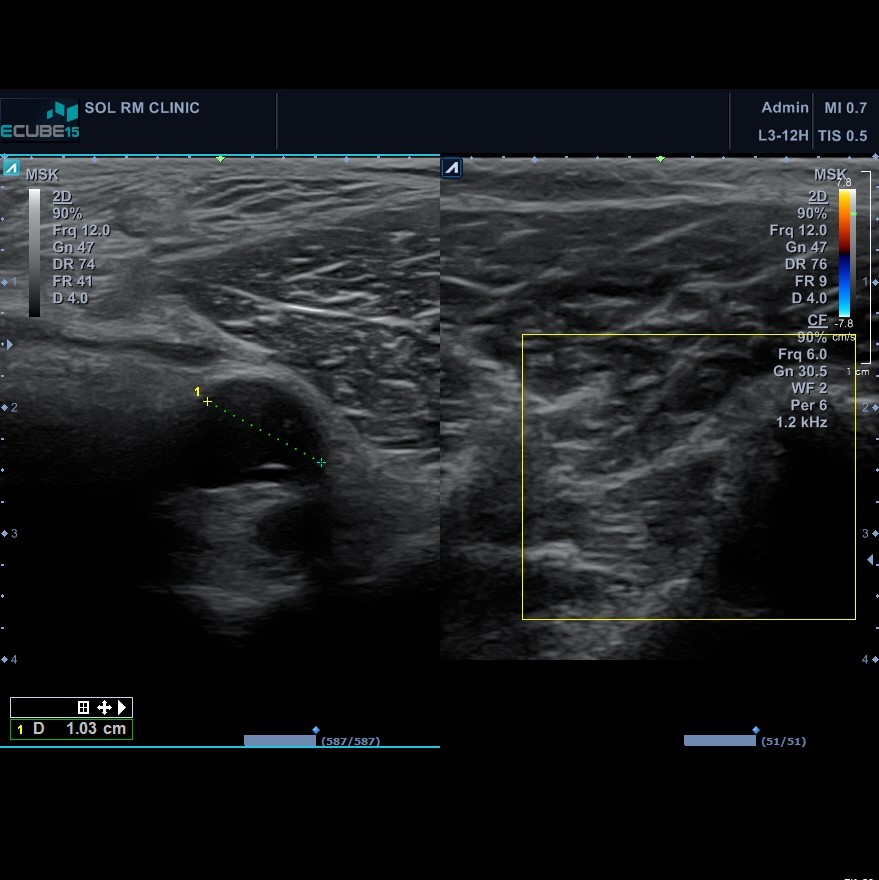Screen dimensions: 879x880
Task: Click the Gn 30.5 color gain value
Action: click(x=800, y=371)
